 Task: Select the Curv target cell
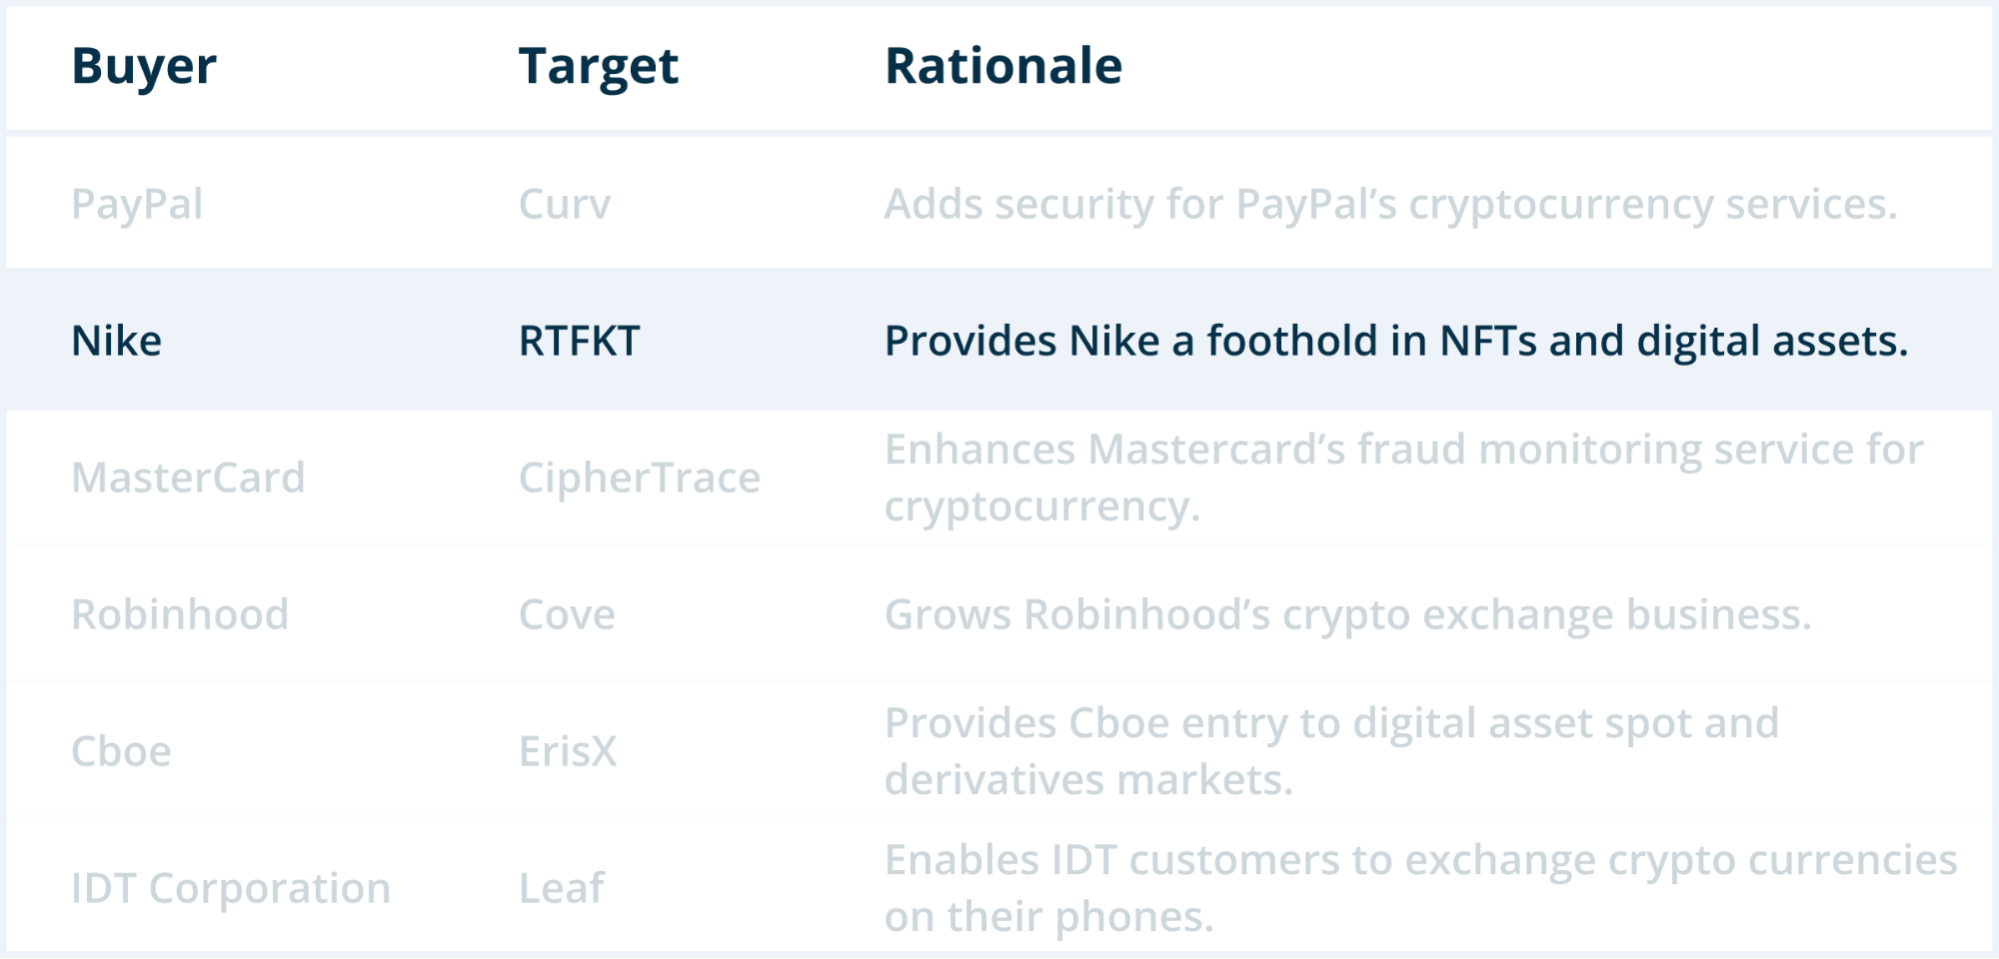pos(564,204)
